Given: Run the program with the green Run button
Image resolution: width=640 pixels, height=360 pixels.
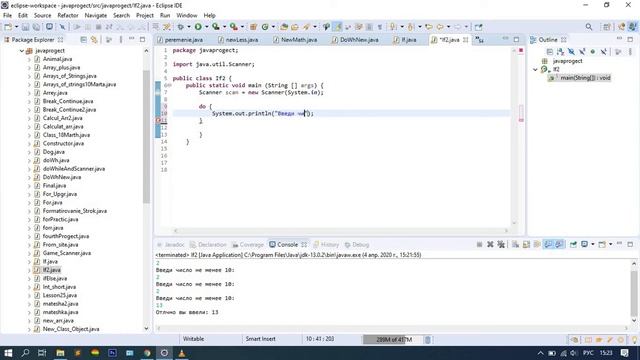Looking at the screenshot, I should 198,27.
